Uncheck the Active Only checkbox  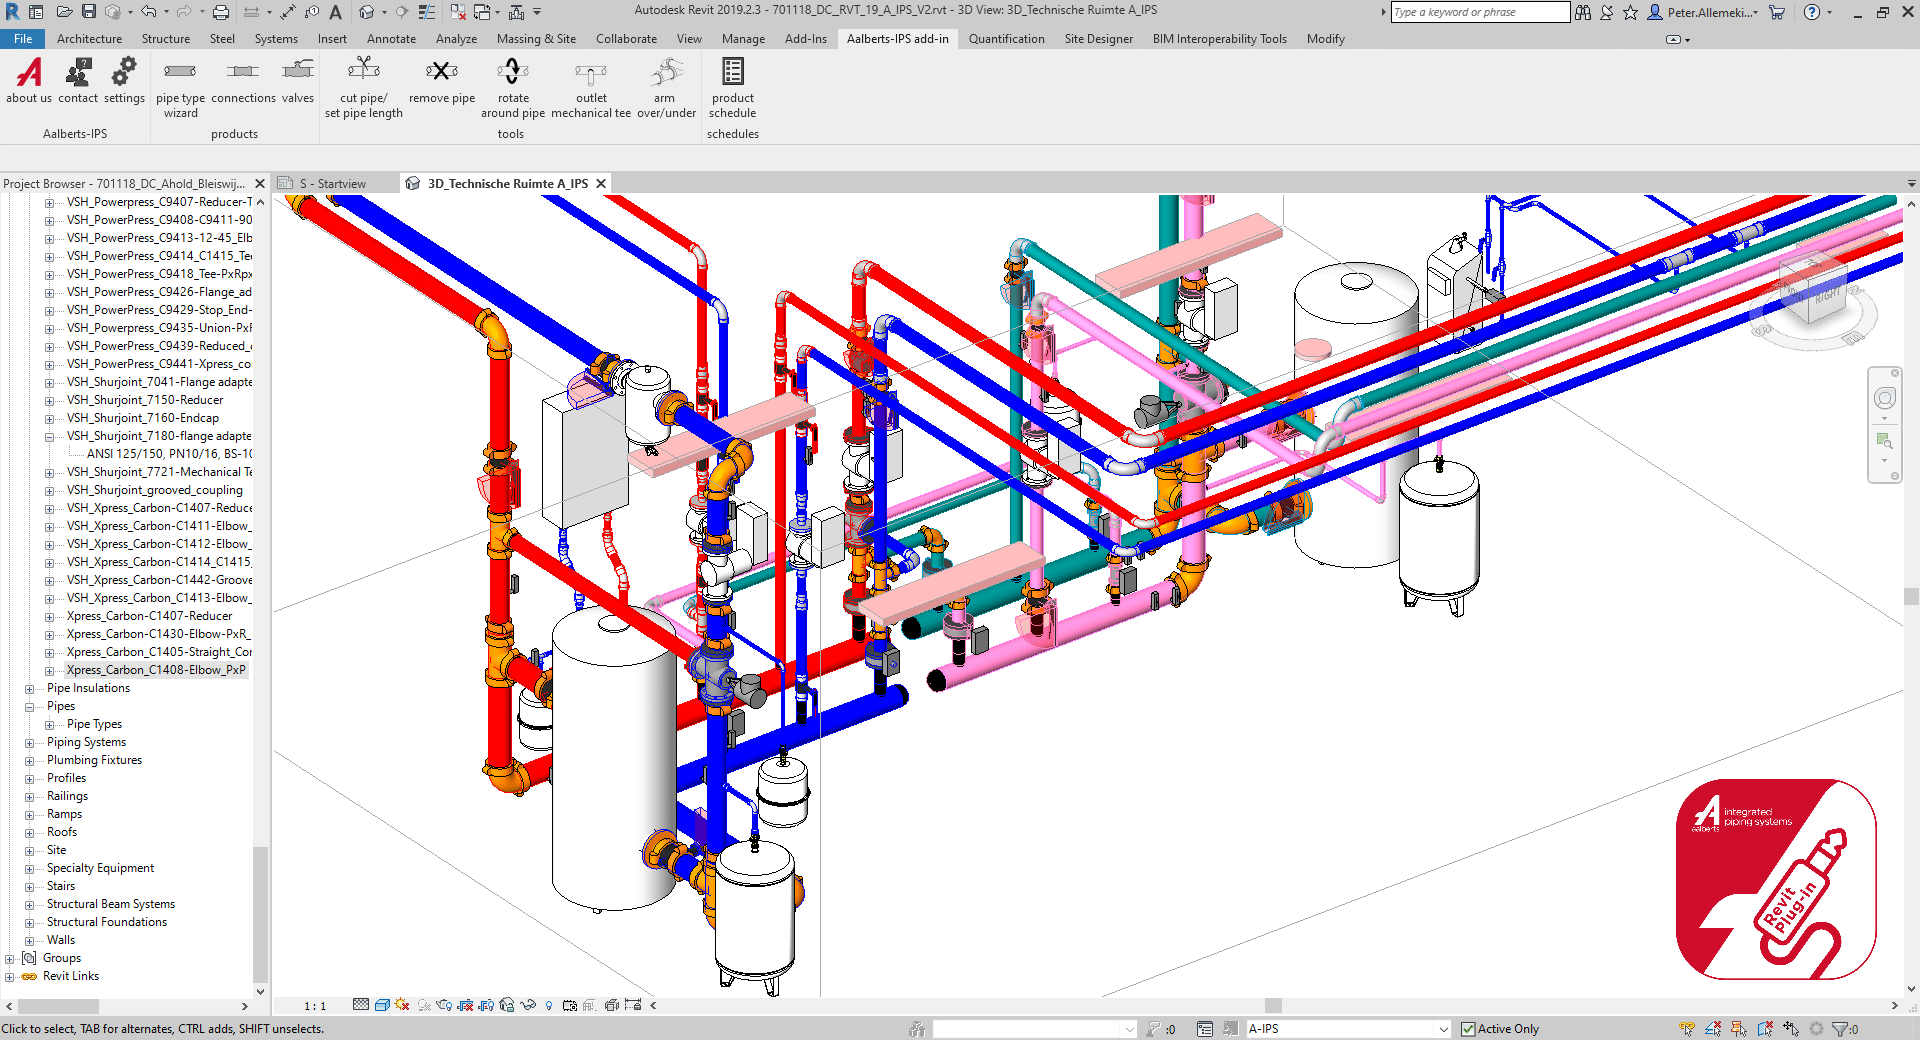pos(1467,1028)
